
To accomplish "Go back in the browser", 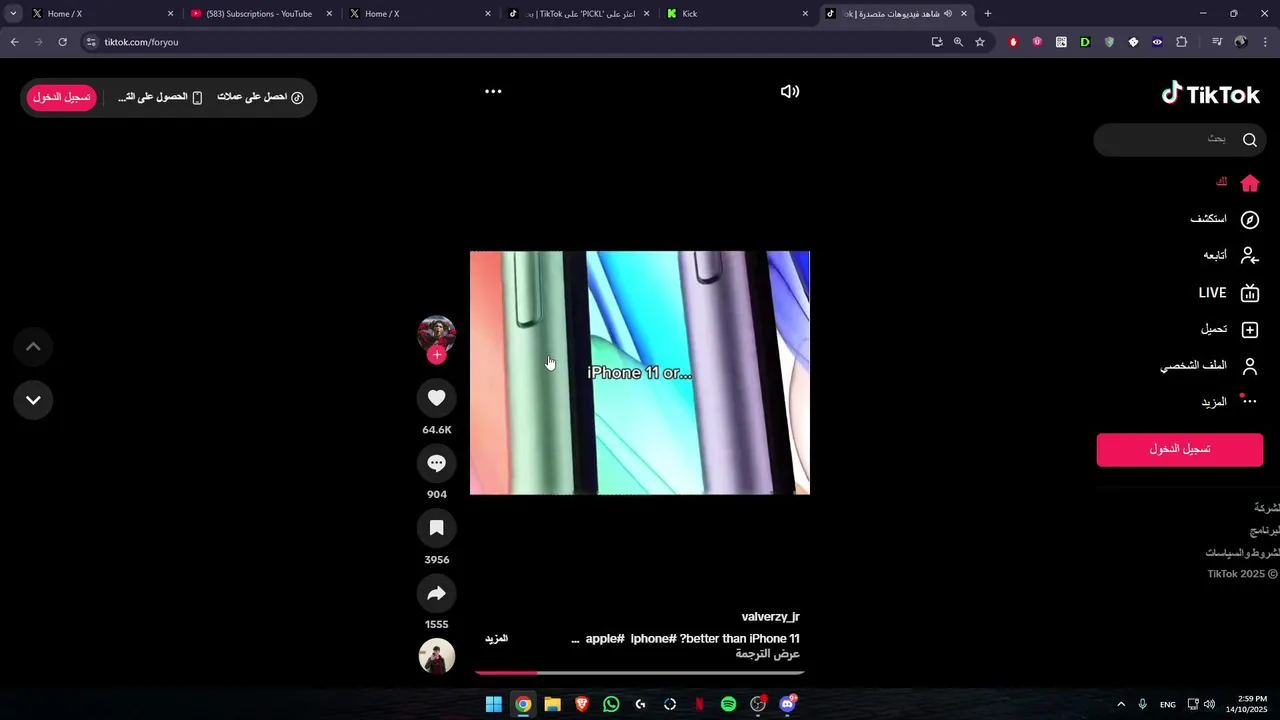I will pyautogui.click(x=14, y=42).
